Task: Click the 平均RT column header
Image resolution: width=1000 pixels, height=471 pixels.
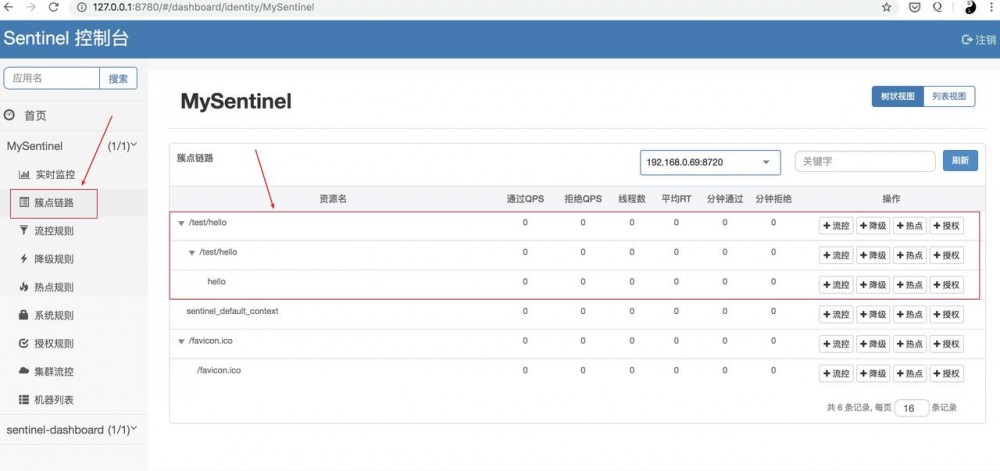Action: tap(677, 199)
